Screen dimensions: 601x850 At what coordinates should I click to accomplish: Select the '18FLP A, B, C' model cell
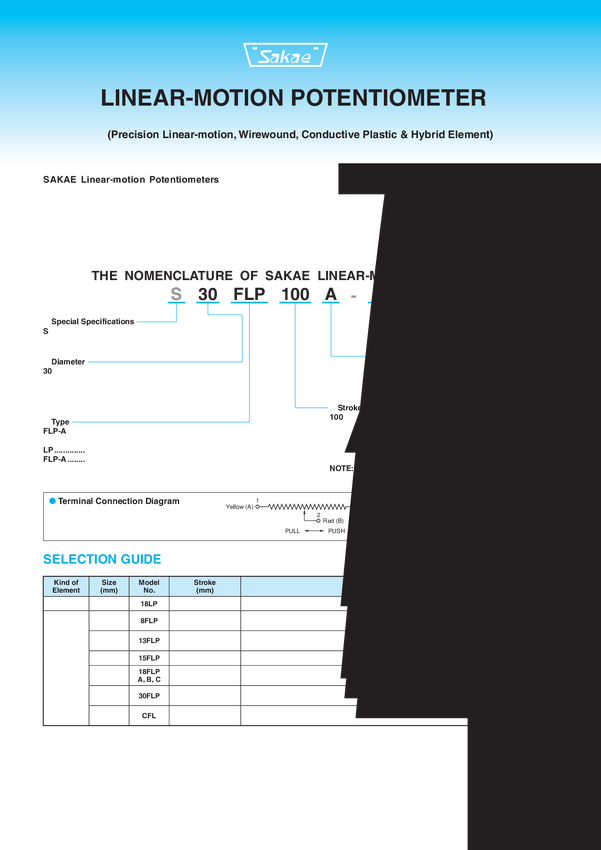(x=149, y=675)
